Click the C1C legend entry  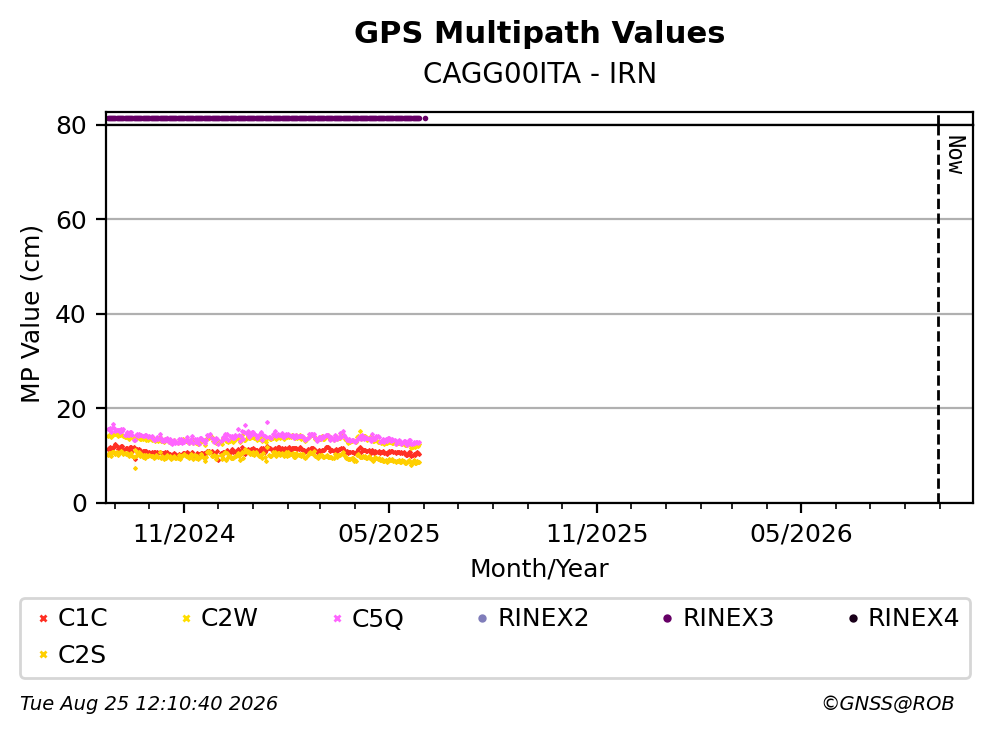pos(73,618)
